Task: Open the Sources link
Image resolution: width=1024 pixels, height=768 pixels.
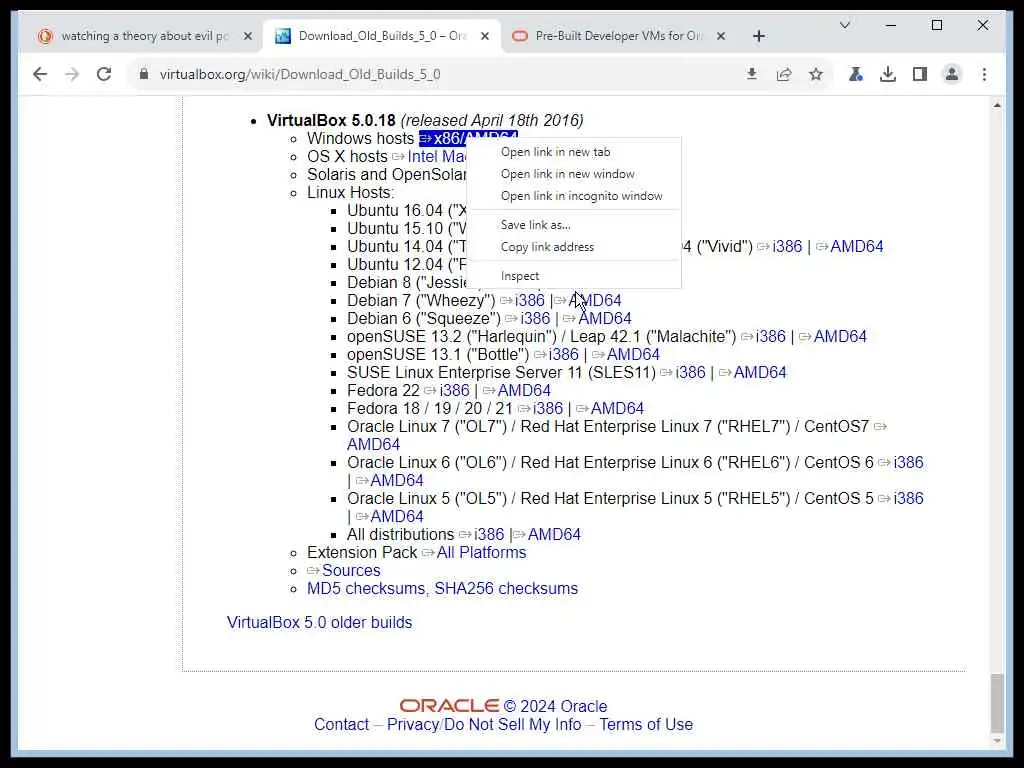Action: [x=351, y=570]
